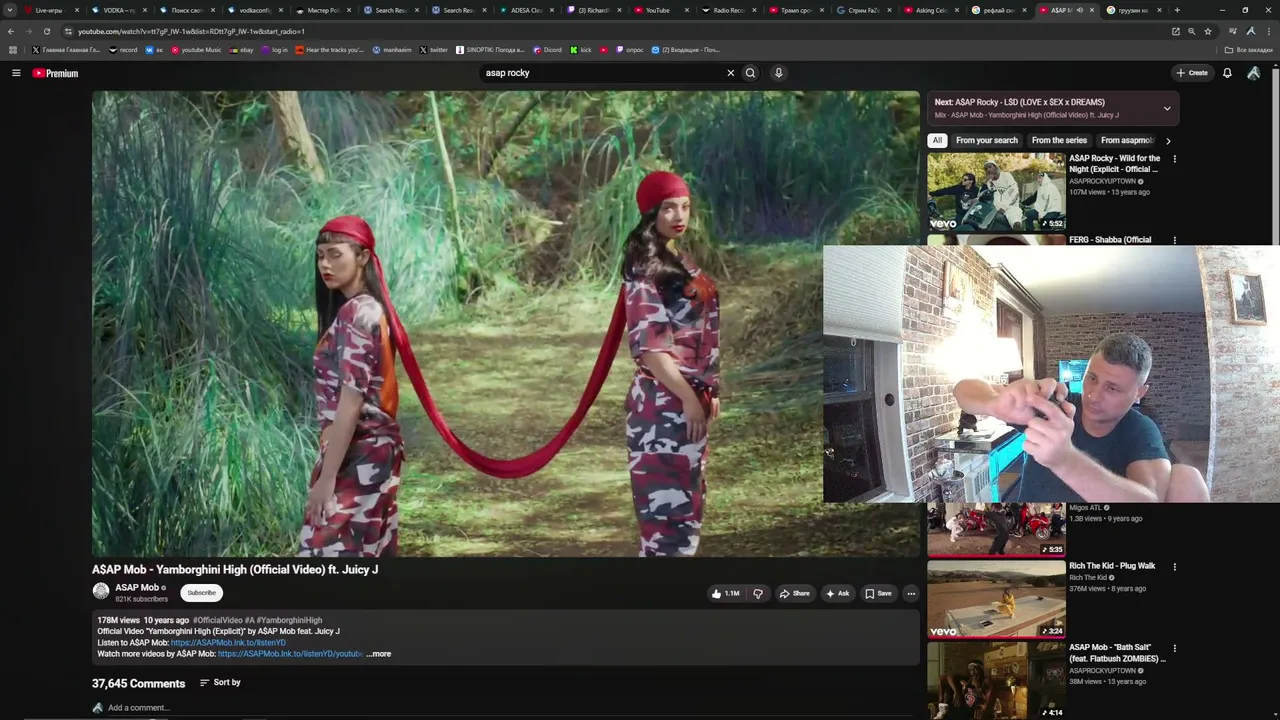Viewport: 1280px width, 720px height.
Task: Open YouTube notifications bell
Action: click(1227, 73)
